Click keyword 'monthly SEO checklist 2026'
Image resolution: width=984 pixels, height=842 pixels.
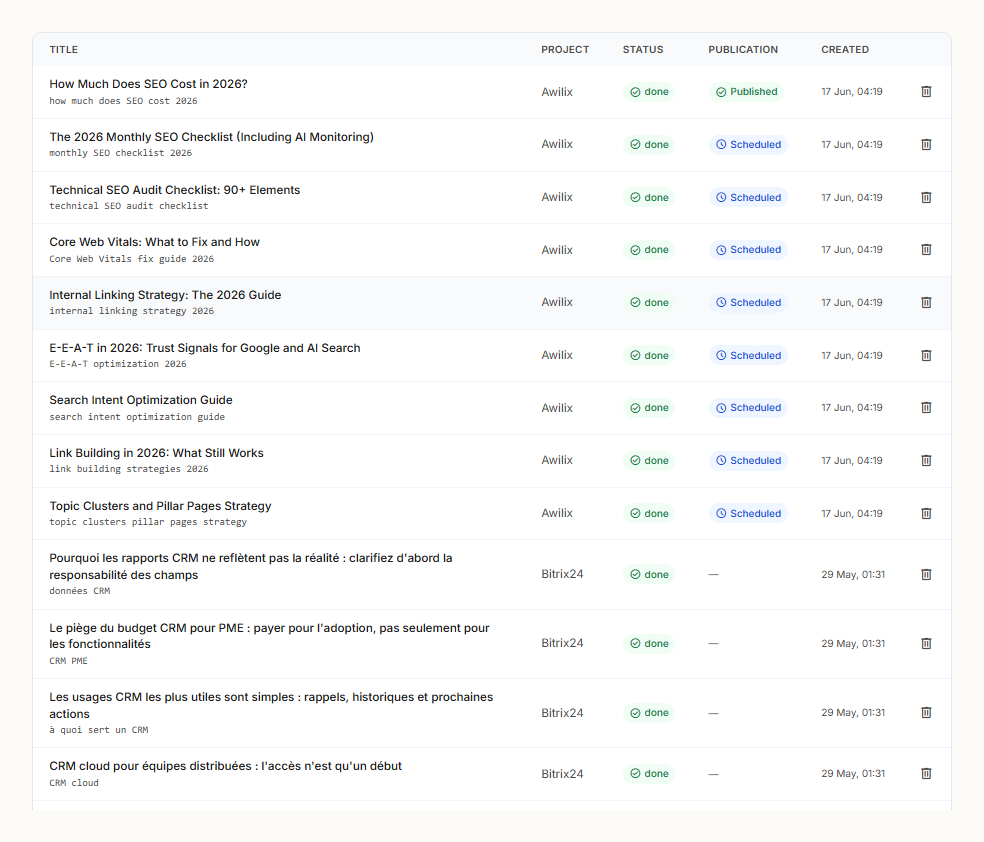pos(120,153)
